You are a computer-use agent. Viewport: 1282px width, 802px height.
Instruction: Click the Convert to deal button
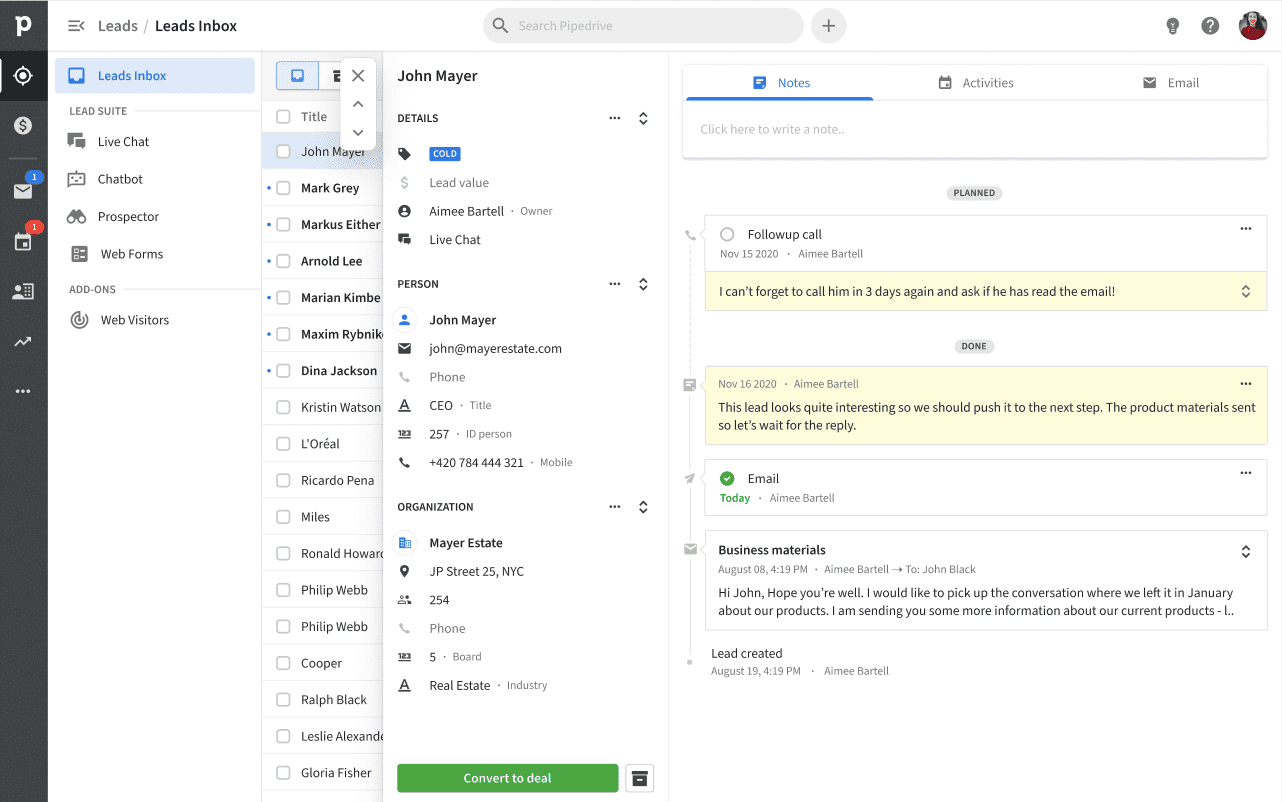point(508,778)
